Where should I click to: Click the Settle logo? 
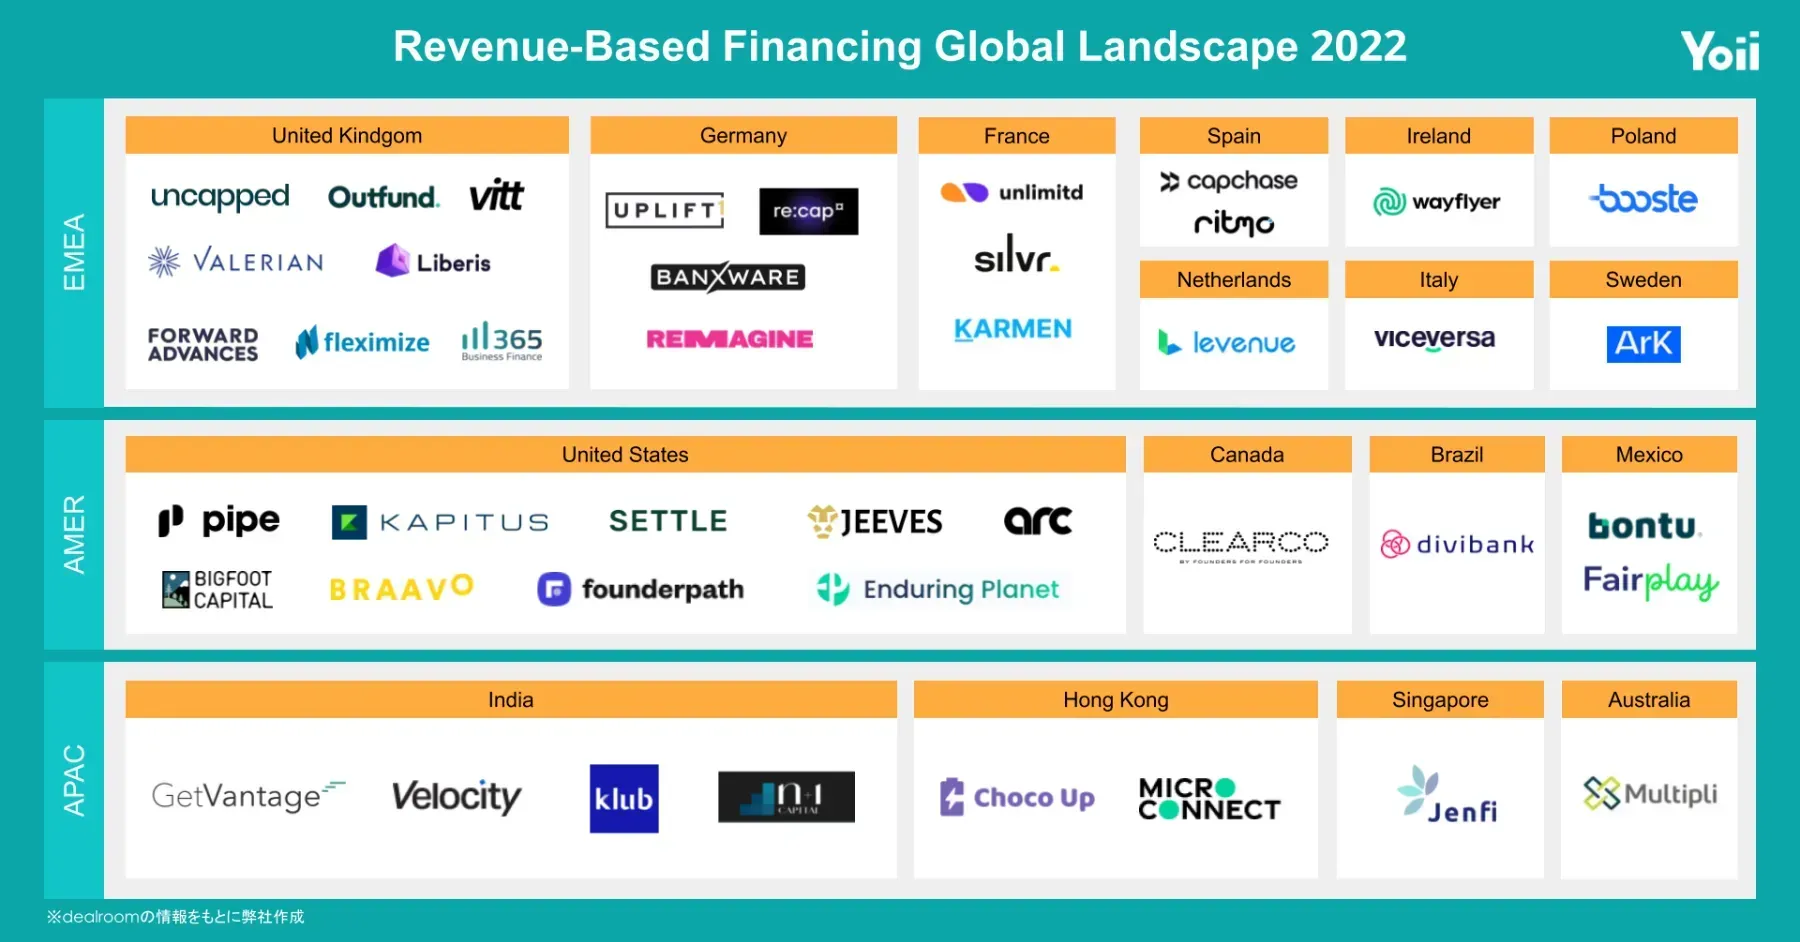(x=668, y=521)
